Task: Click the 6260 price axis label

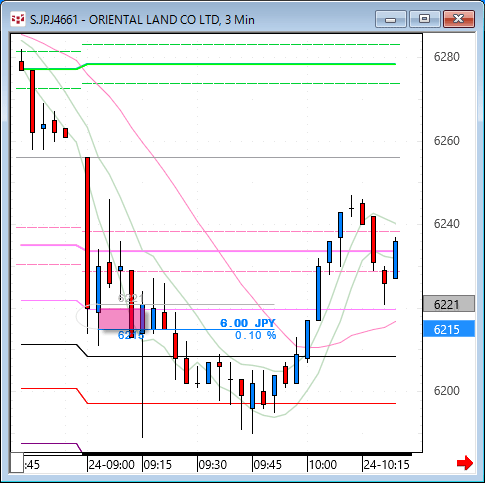Action: tap(446, 141)
